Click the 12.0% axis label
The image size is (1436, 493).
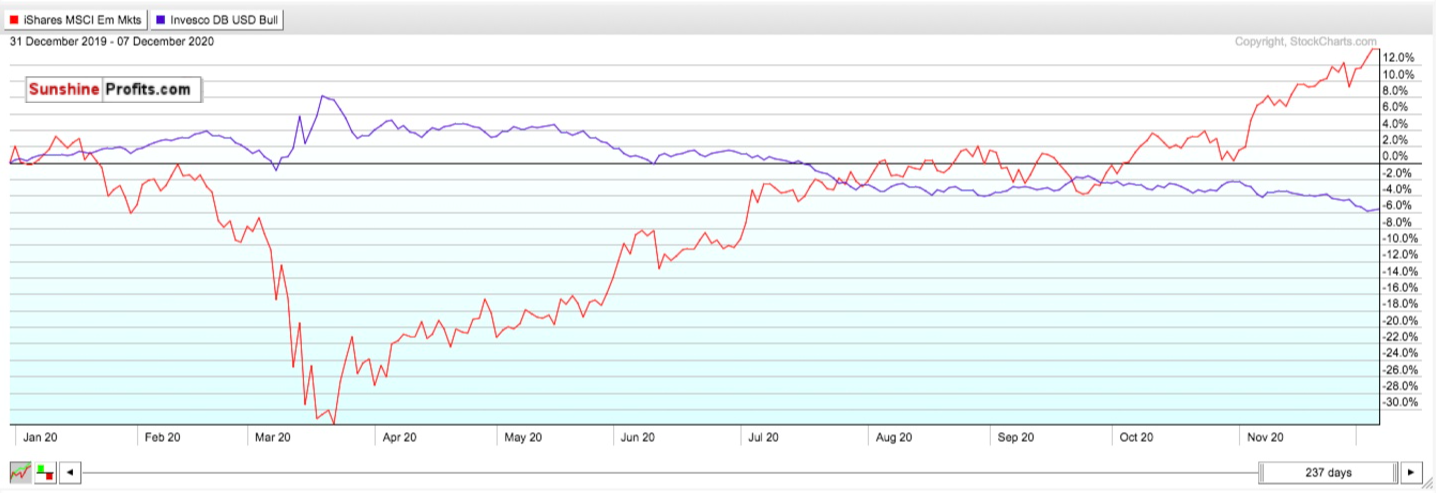tap(1398, 58)
